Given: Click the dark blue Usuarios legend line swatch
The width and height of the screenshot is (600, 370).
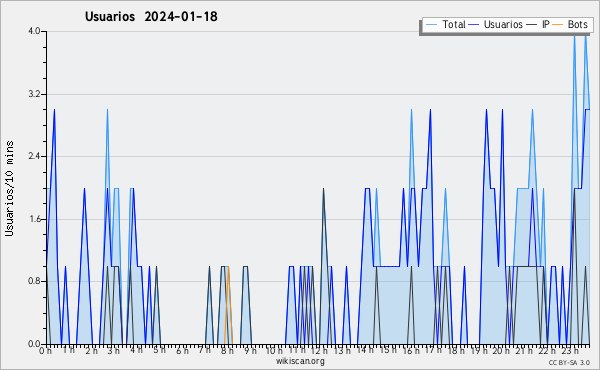Looking at the screenshot, I should coord(474,25).
